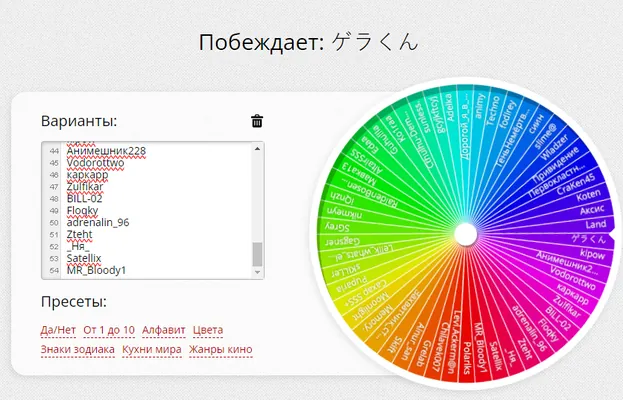Click the 'Pupania' wheel segment
623x400 pixels.
(352, 284)
